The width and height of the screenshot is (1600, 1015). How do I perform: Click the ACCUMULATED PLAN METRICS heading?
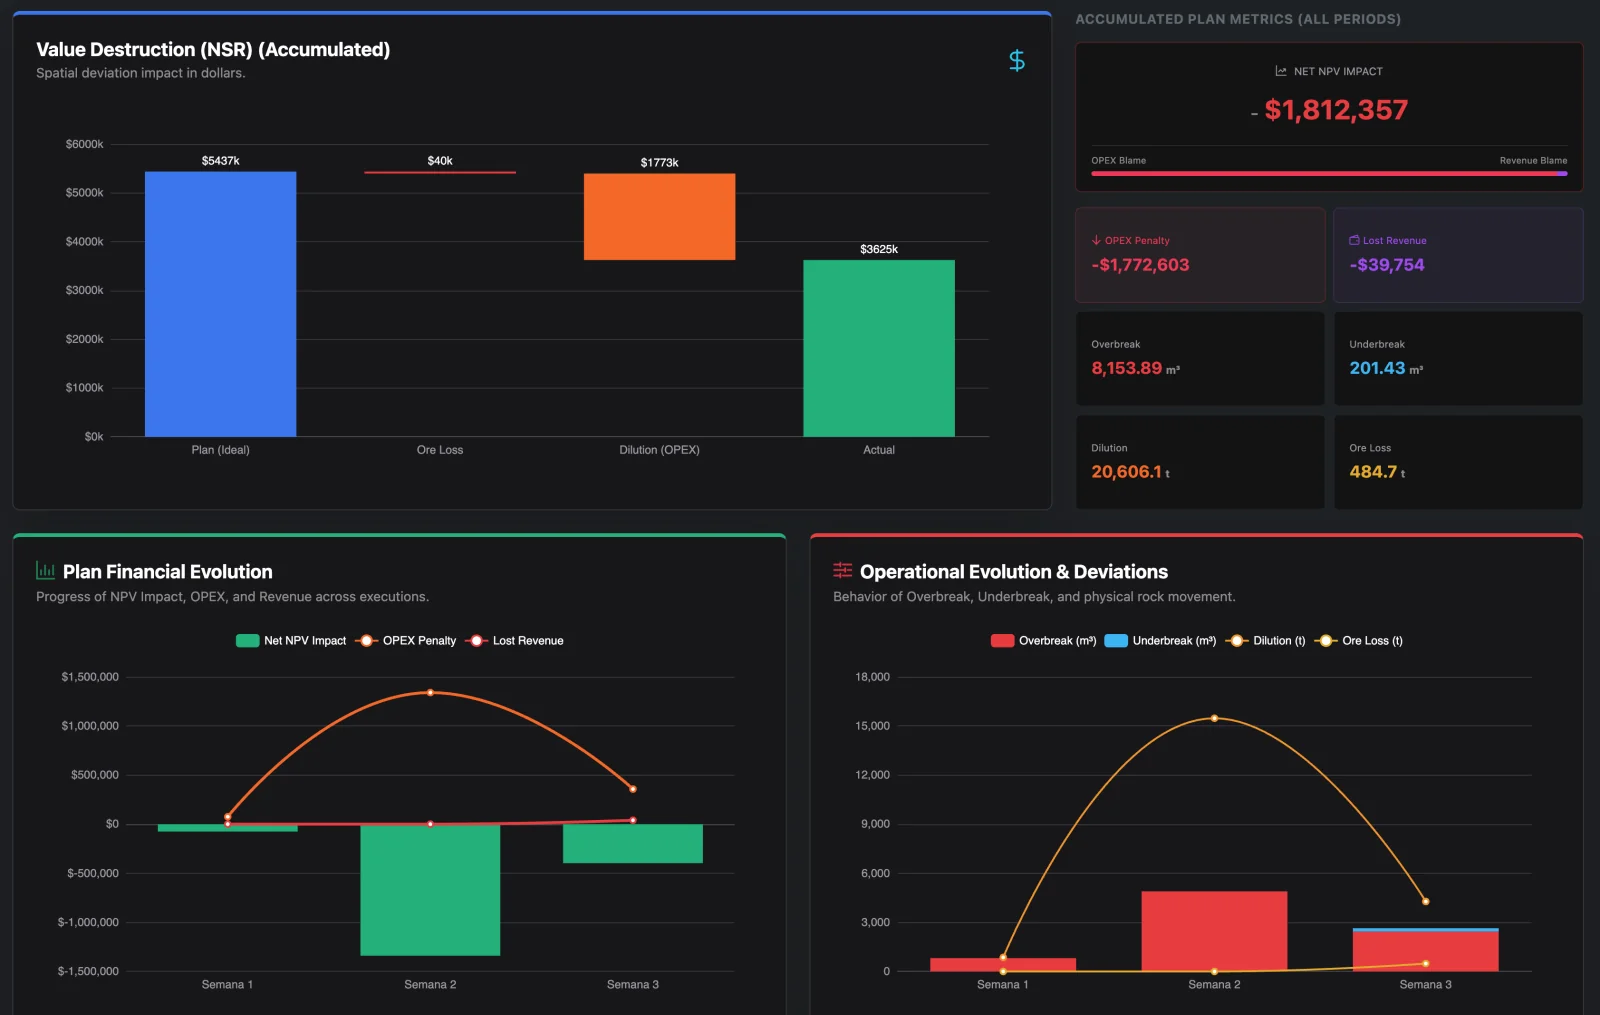click(x=1238, y=19)
